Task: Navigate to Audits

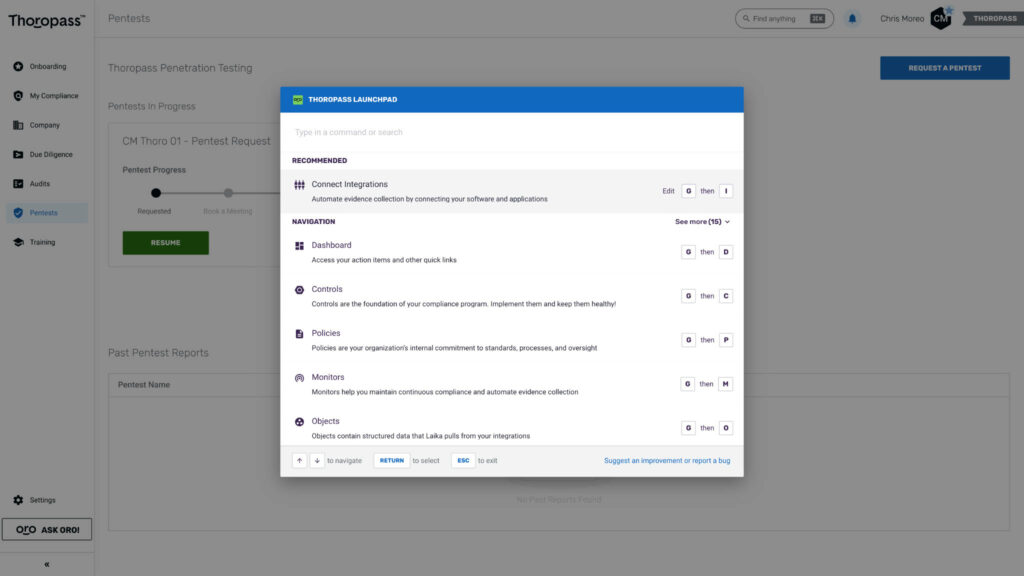Action: pos(46,184)
